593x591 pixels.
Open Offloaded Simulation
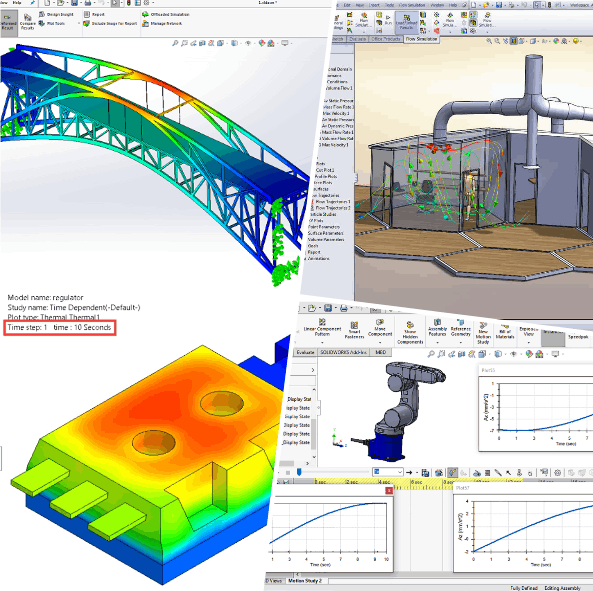(x=166, y=14)
